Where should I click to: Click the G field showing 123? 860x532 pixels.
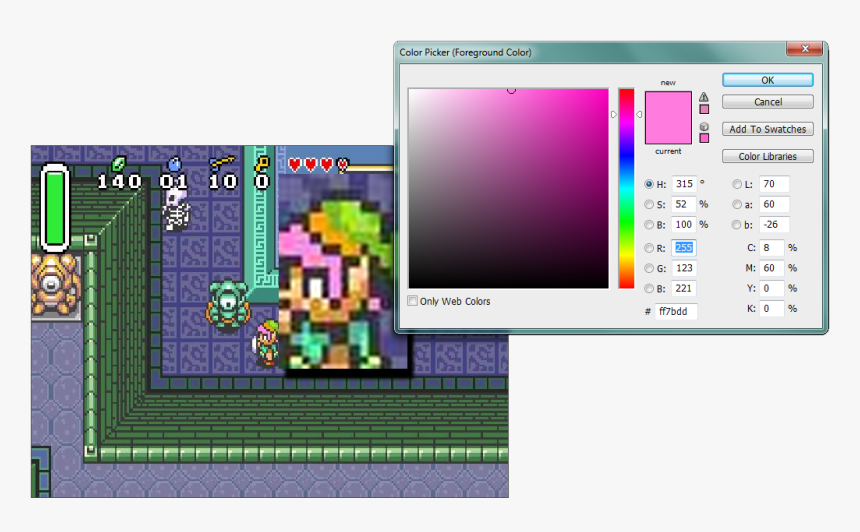[684, 268]
